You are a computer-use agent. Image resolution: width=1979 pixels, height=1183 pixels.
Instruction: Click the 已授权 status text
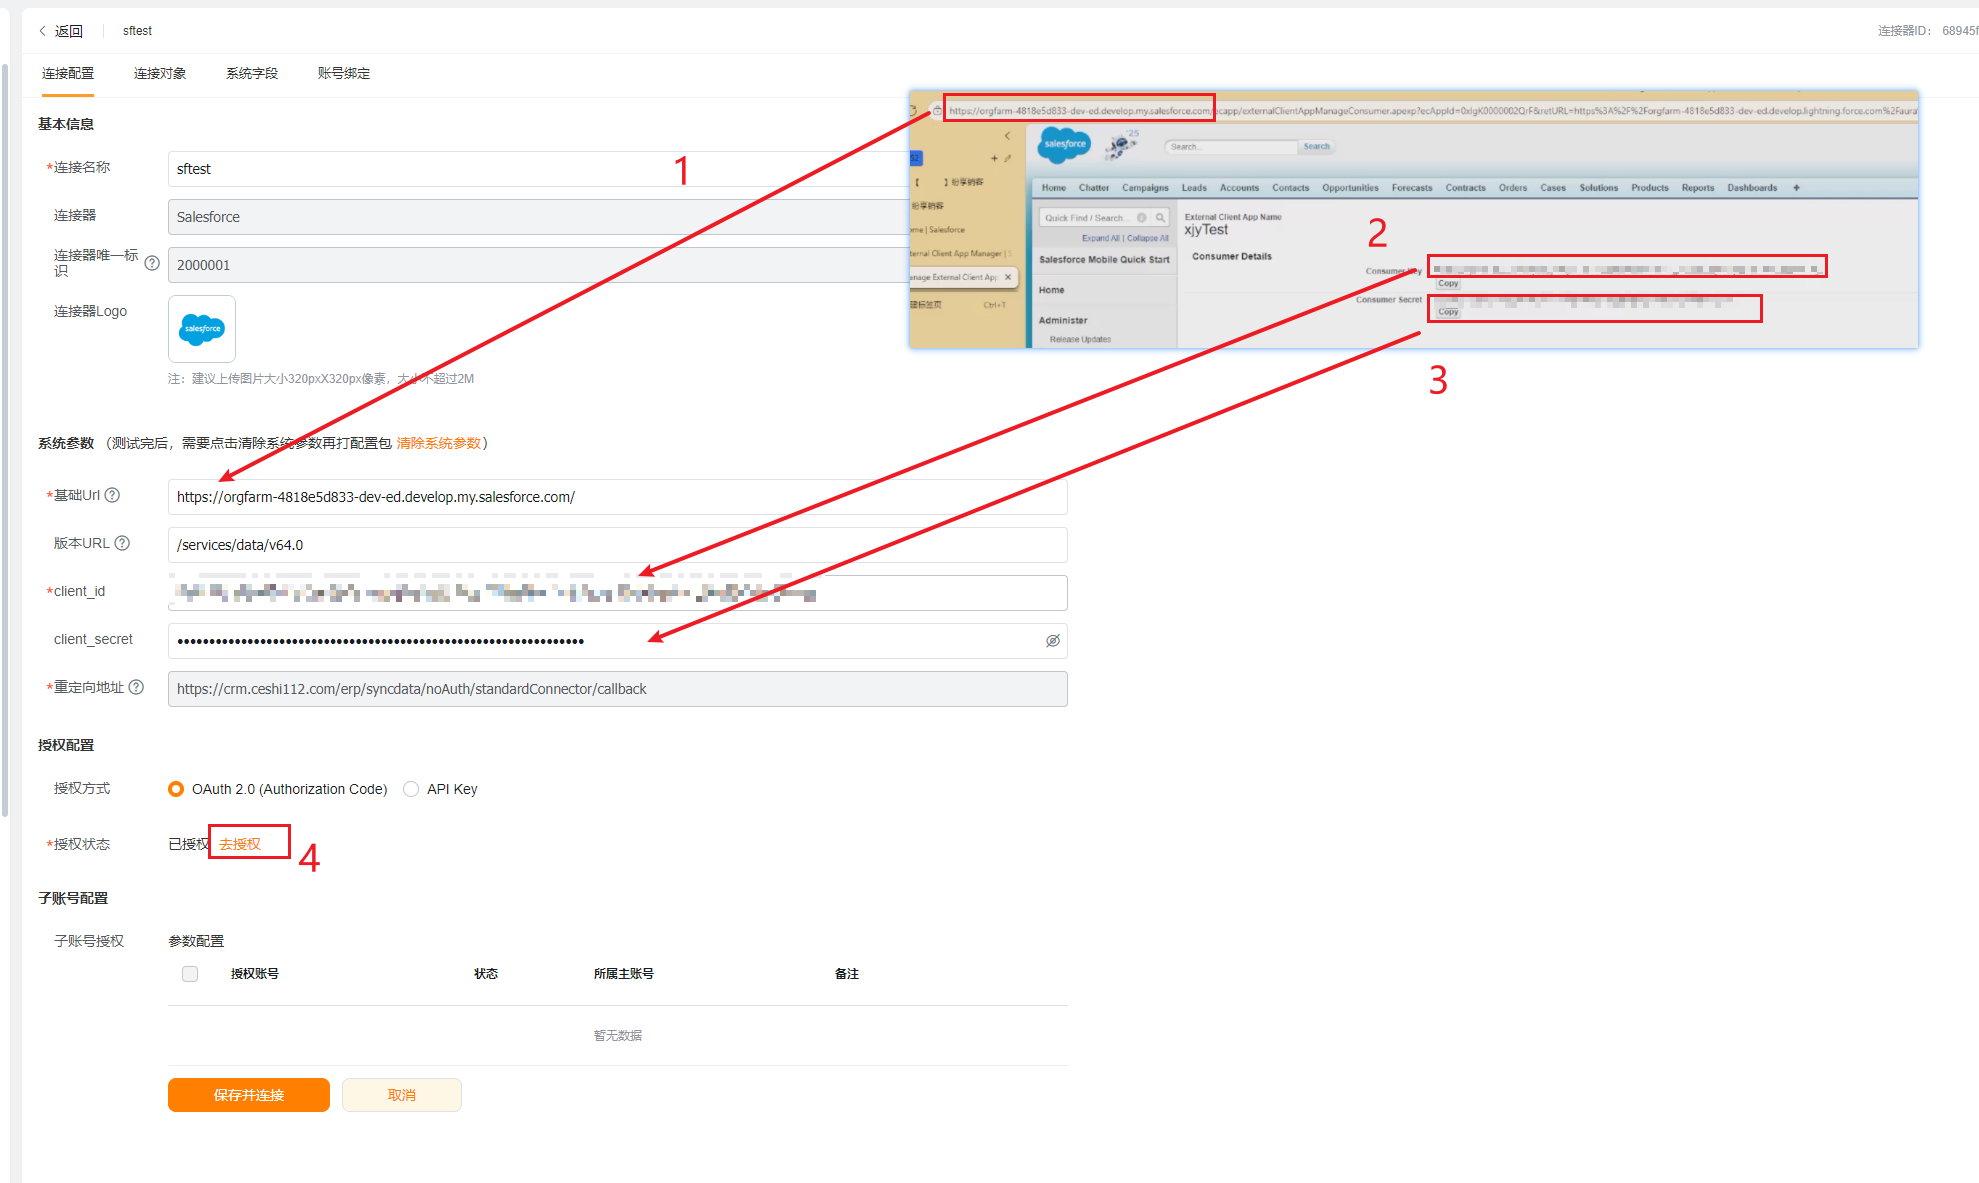click(188, 844)
